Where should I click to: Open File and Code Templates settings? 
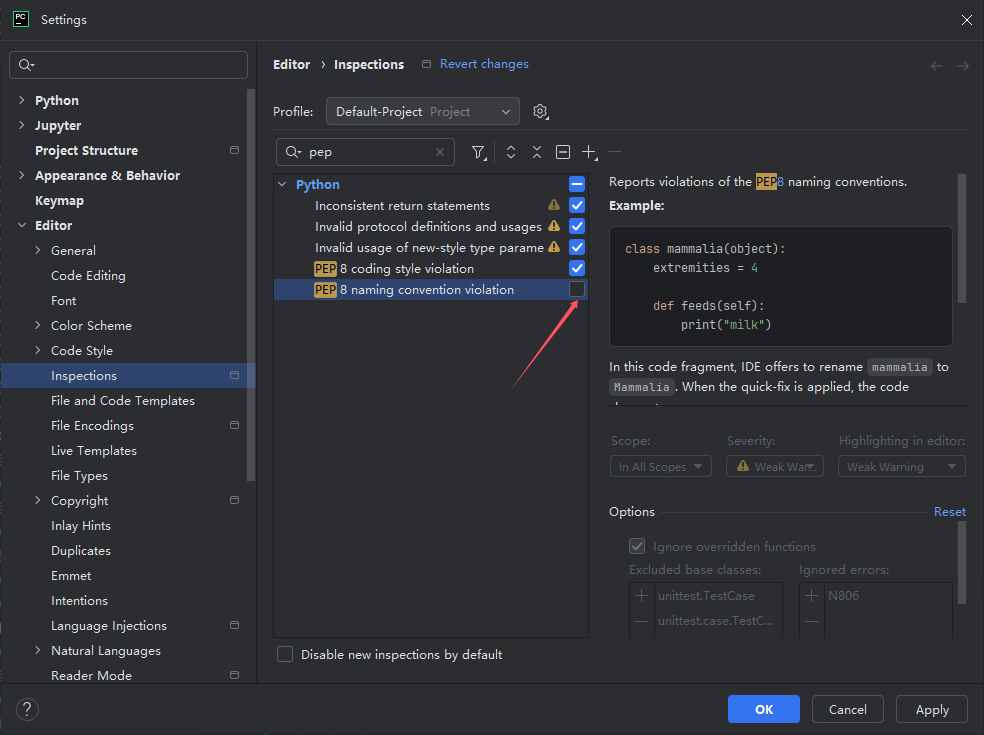click(x=123, y=401)
